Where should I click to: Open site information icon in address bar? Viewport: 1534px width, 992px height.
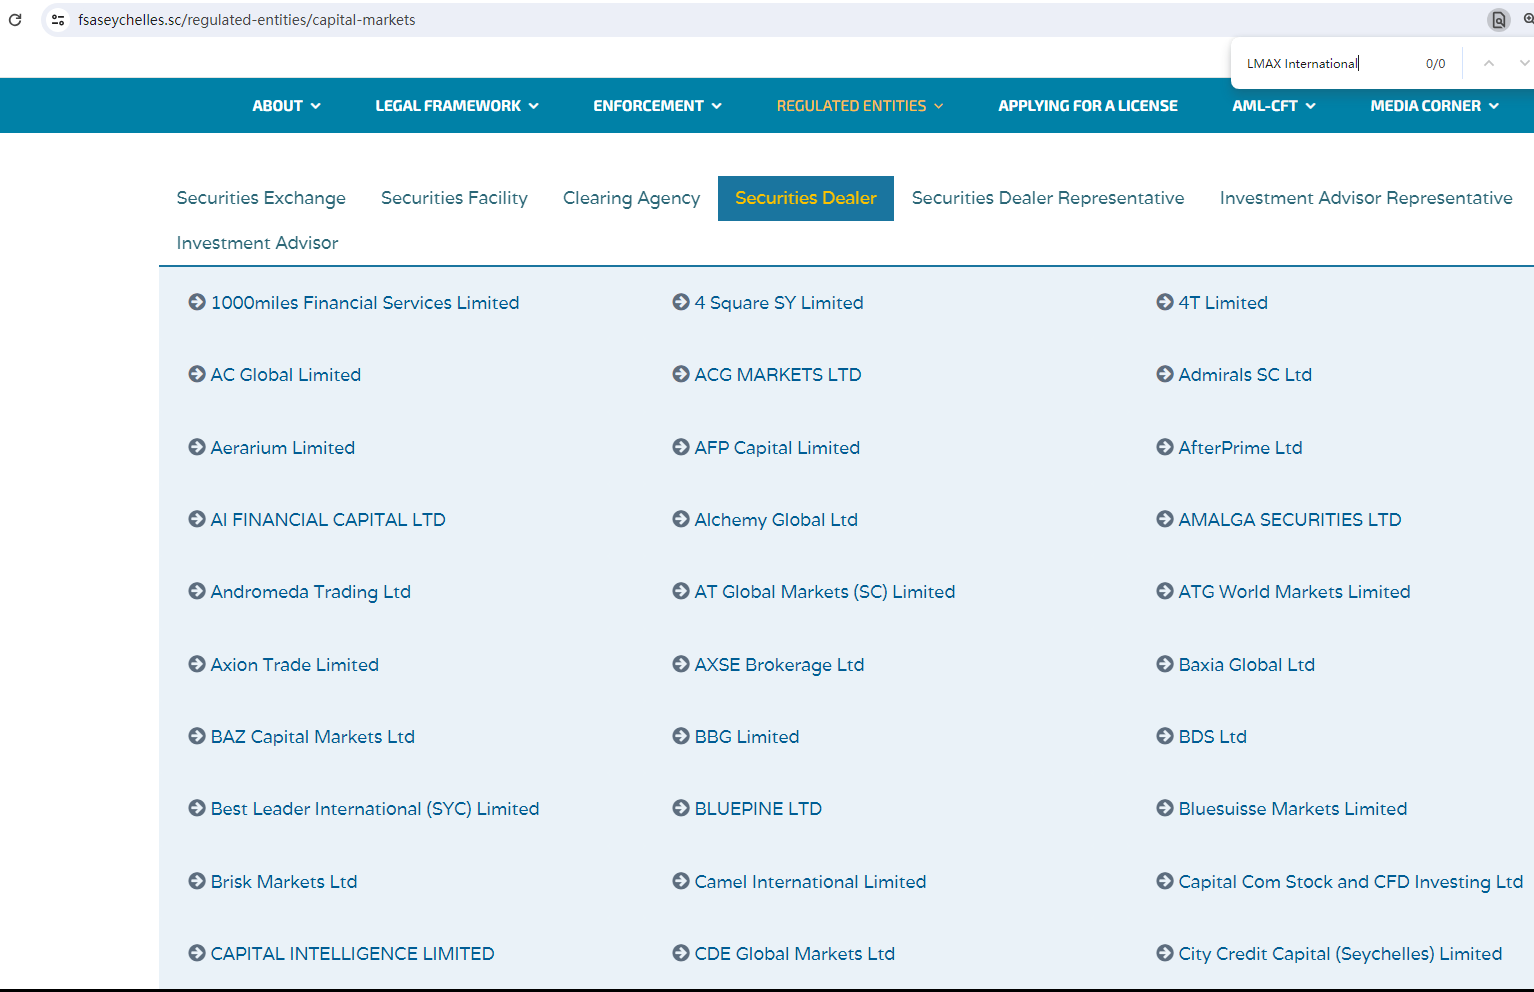coord(58,20)
